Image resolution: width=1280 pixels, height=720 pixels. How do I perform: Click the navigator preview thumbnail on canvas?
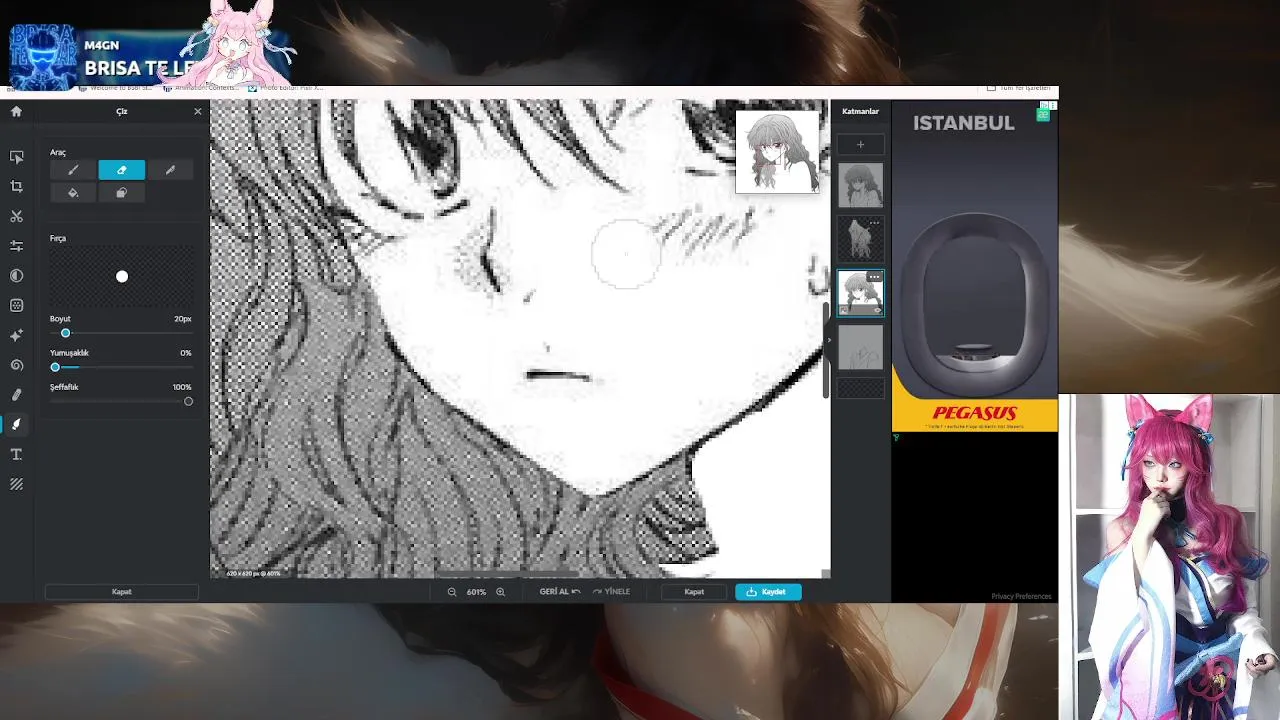point(777,151)
